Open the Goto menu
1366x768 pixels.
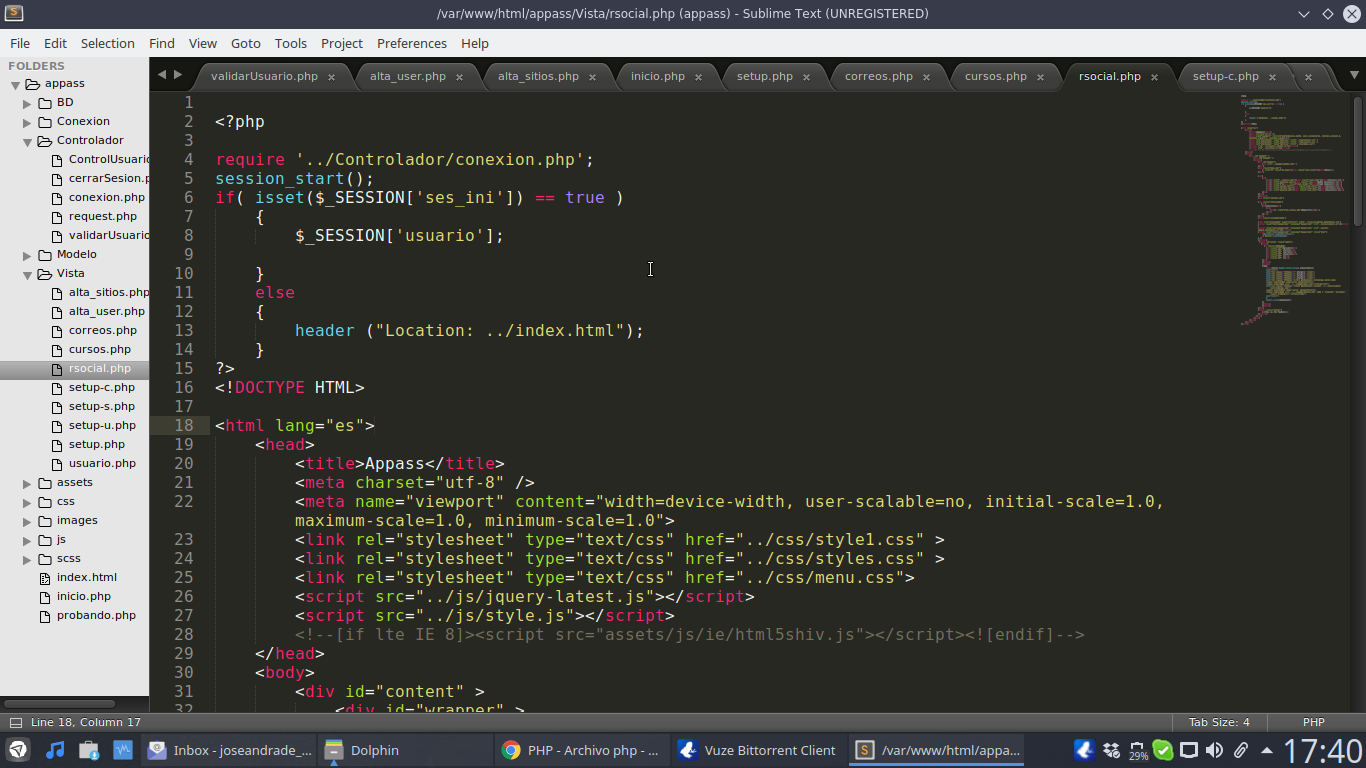click(245, 43)
